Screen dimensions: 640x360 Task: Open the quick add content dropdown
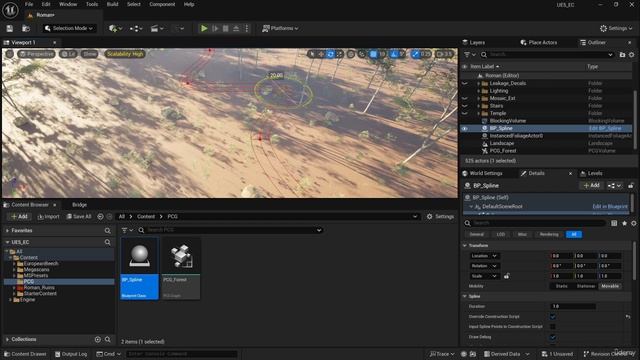pyautogui.click(x=115, y=29)
